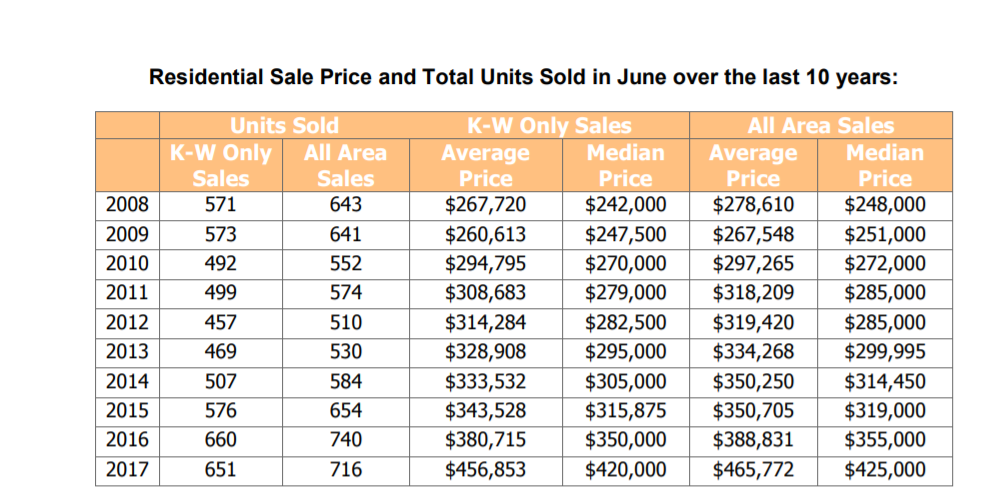
Task: Click the "Units Sold" column group header
Action: tap(284, 126)
